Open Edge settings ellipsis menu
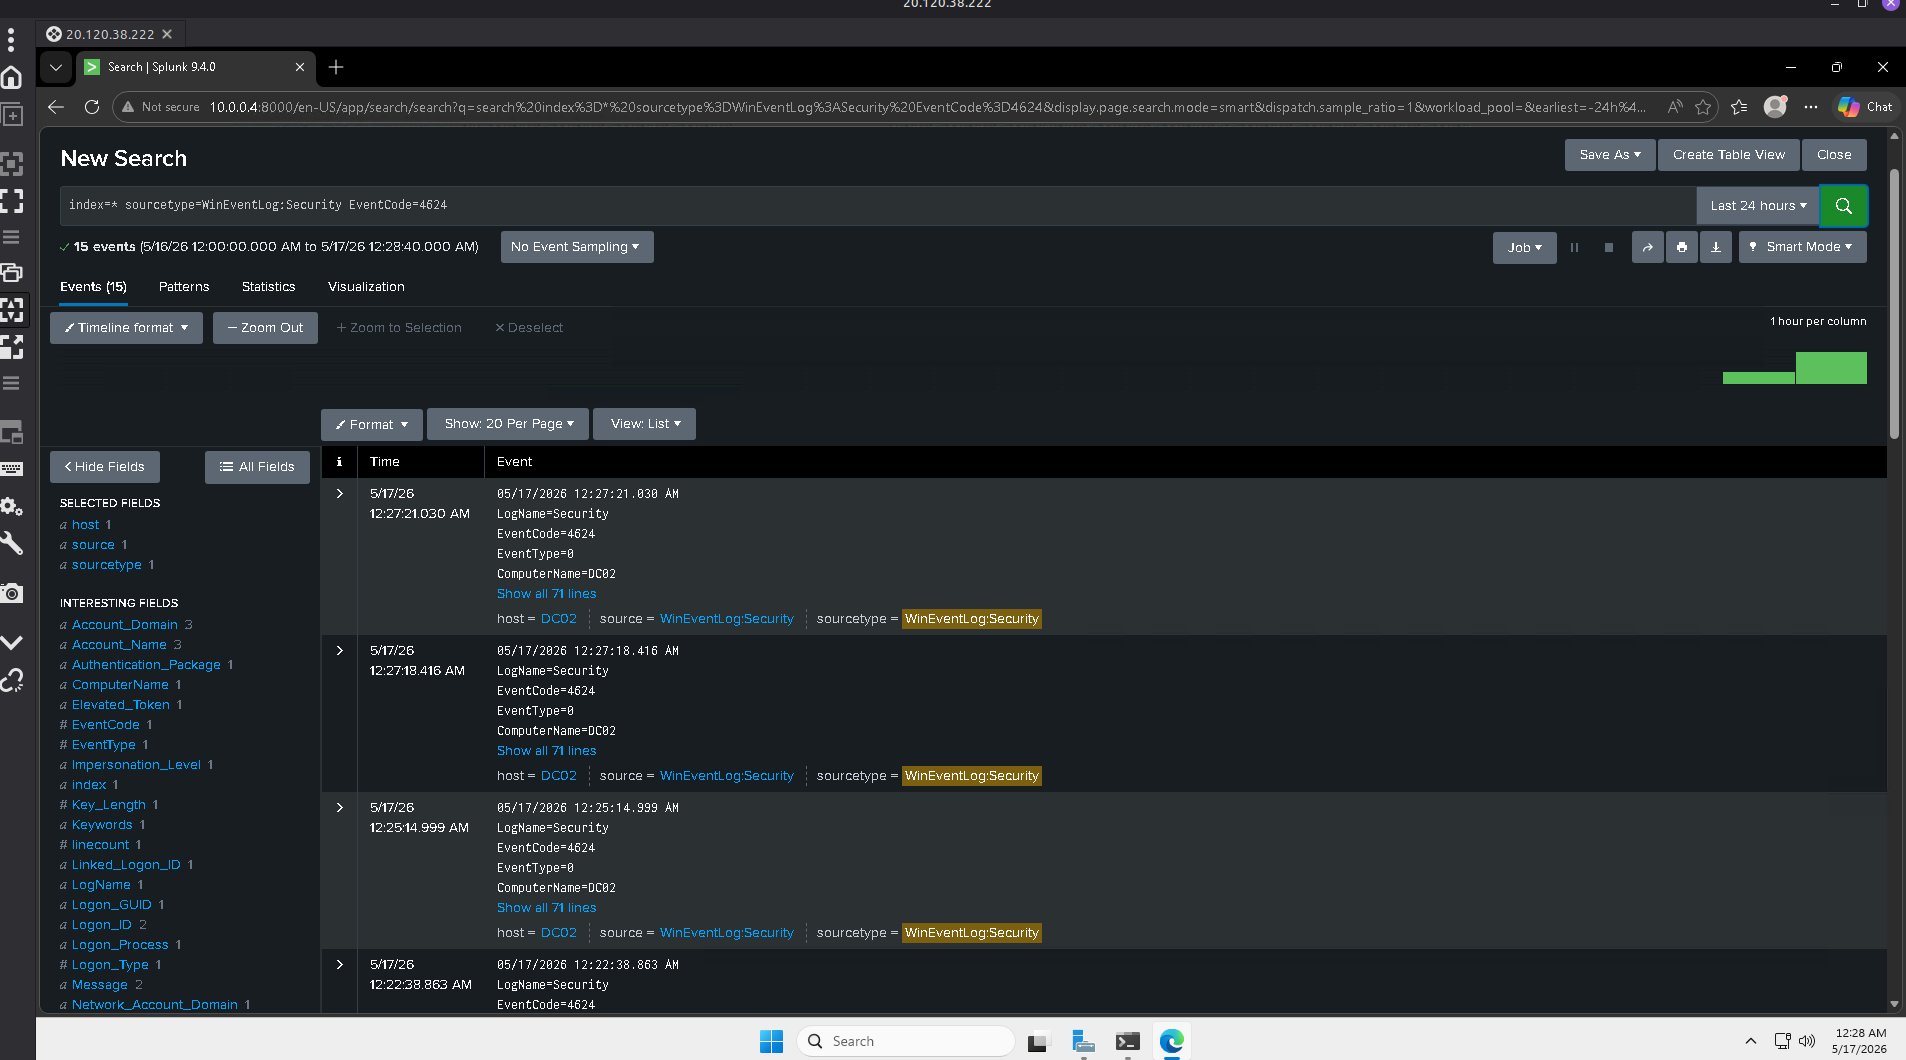Screen dimensions: 1906x1060 point(1811,107)
